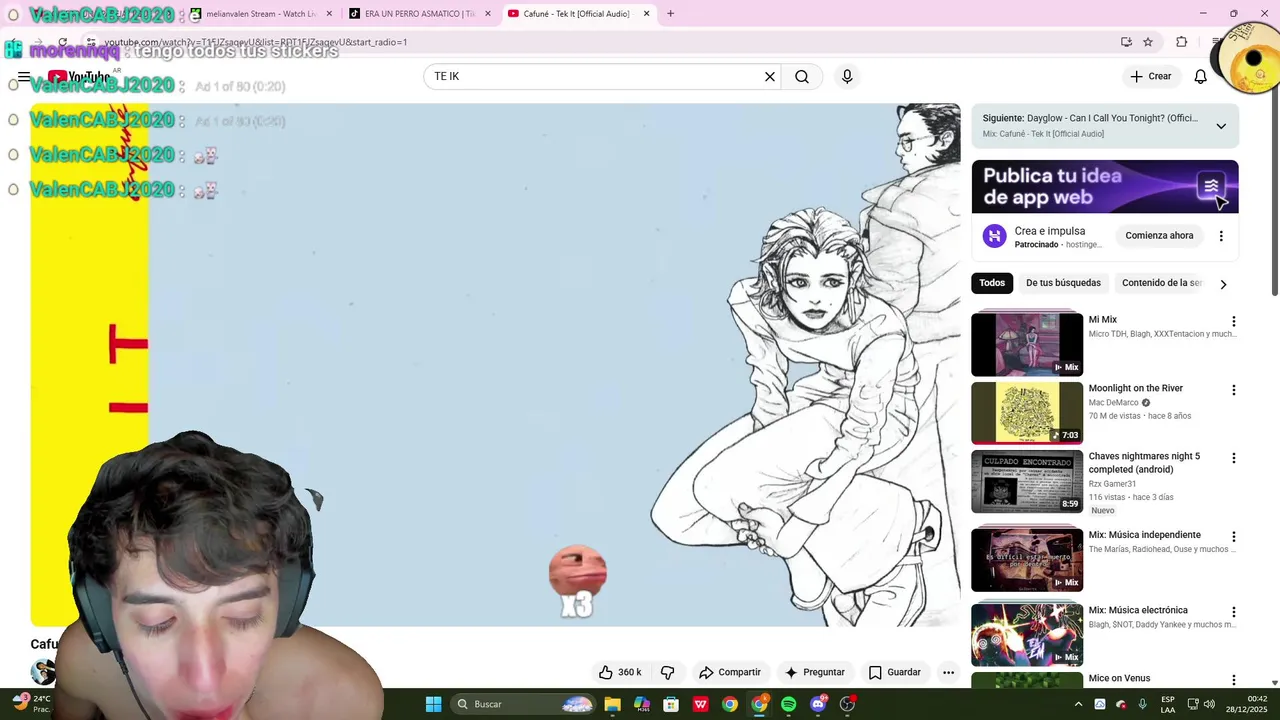1280x720 pixels.
Task: Select the Todos filter chip
Action: (x=992, y=283)
